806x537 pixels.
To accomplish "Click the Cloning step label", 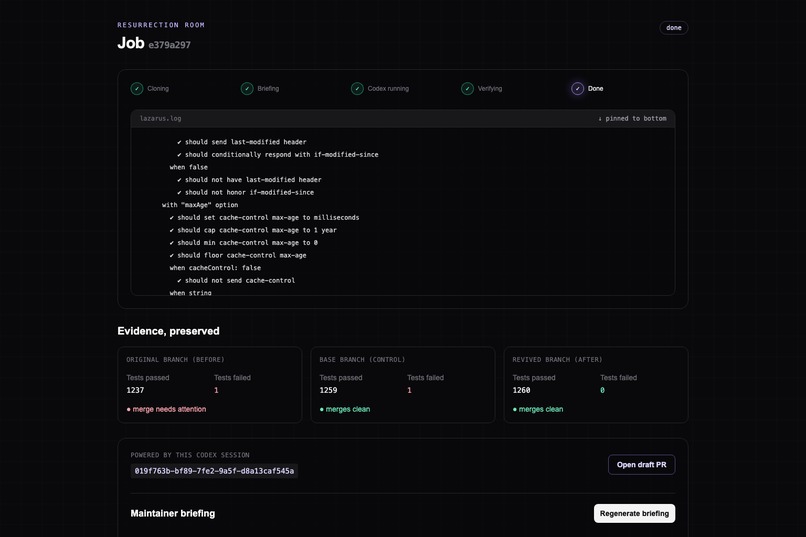I will pyautogui.click(x=158, y=88).
